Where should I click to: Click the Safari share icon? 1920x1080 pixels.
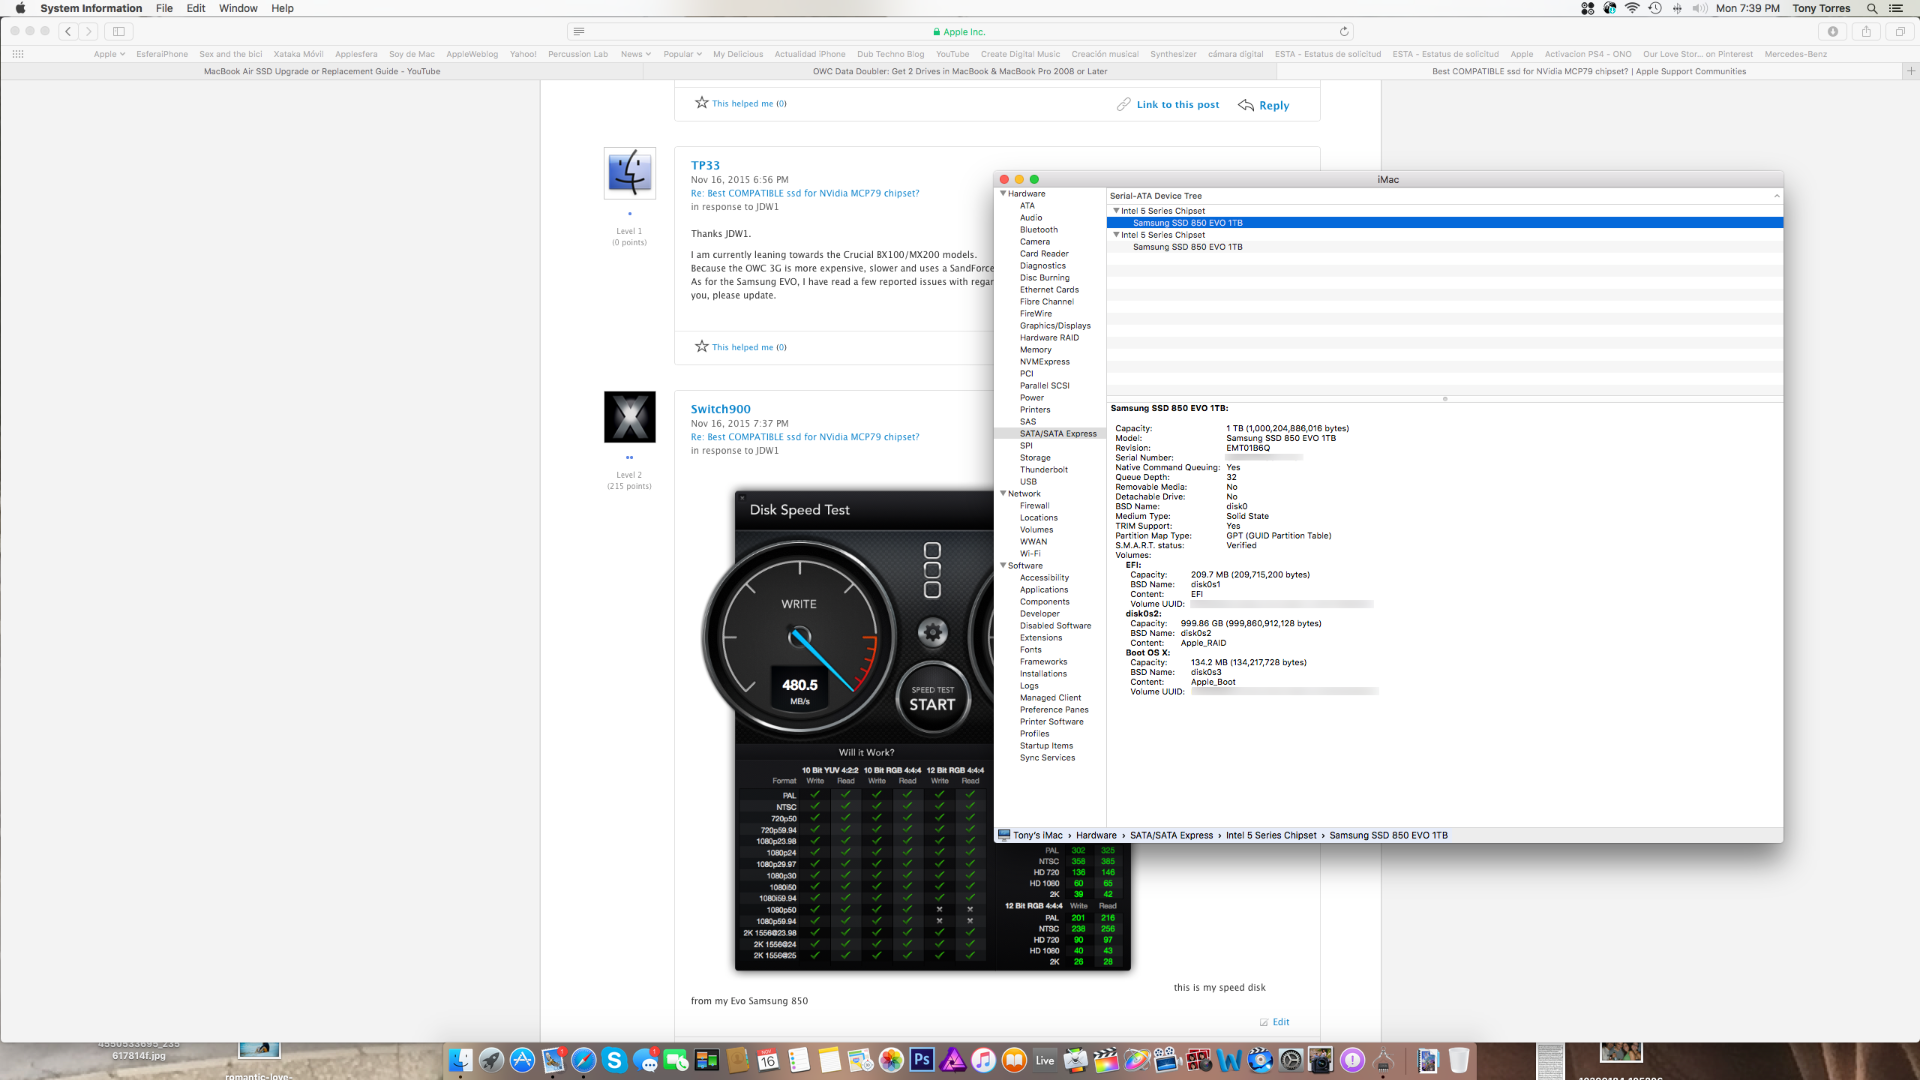[x=1866, y=31]
